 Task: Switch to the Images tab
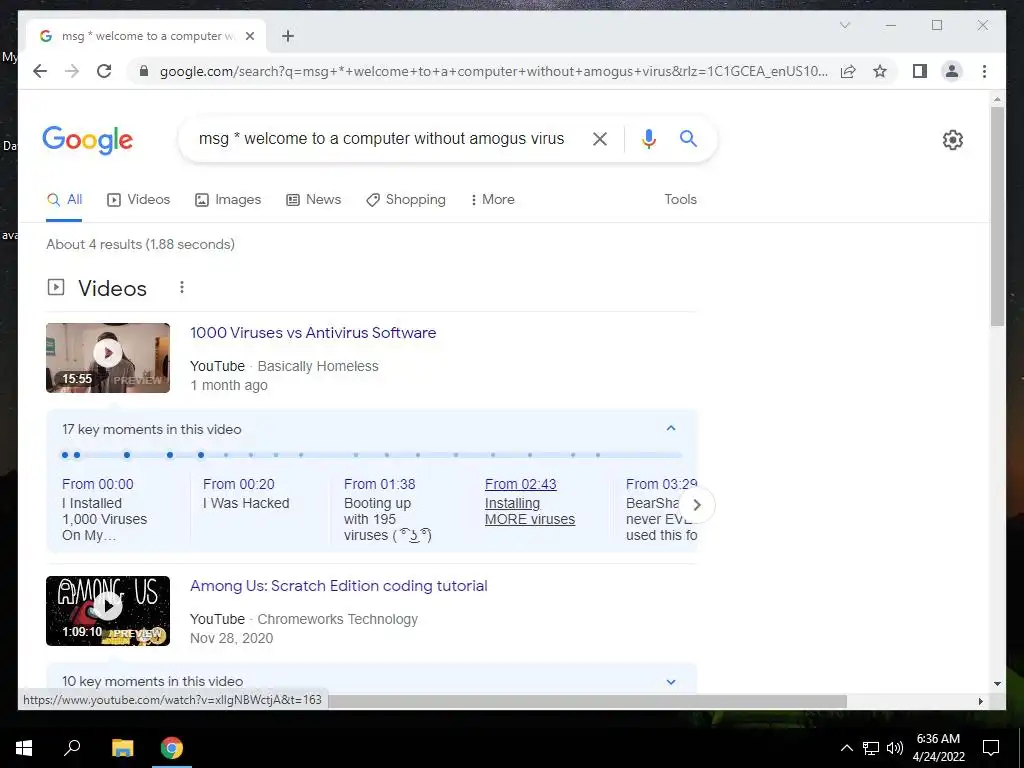point(228,200)
